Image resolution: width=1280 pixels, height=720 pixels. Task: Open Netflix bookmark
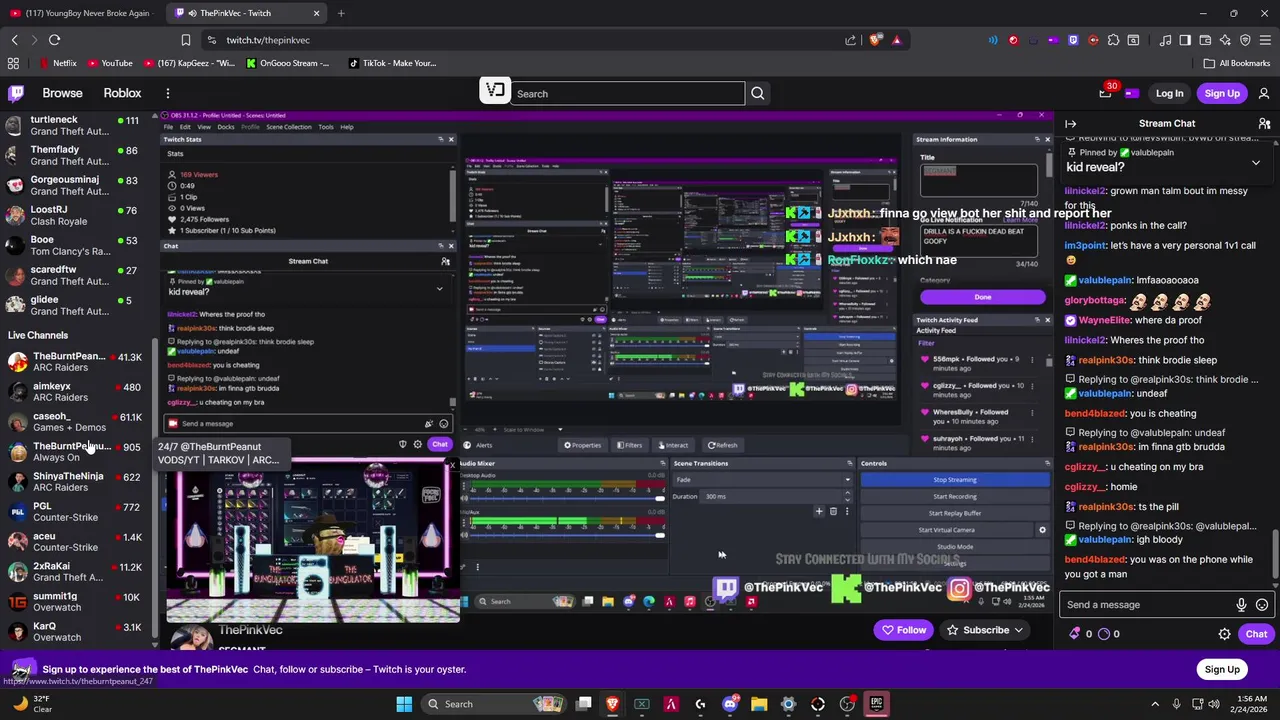[x=58, y=63]
